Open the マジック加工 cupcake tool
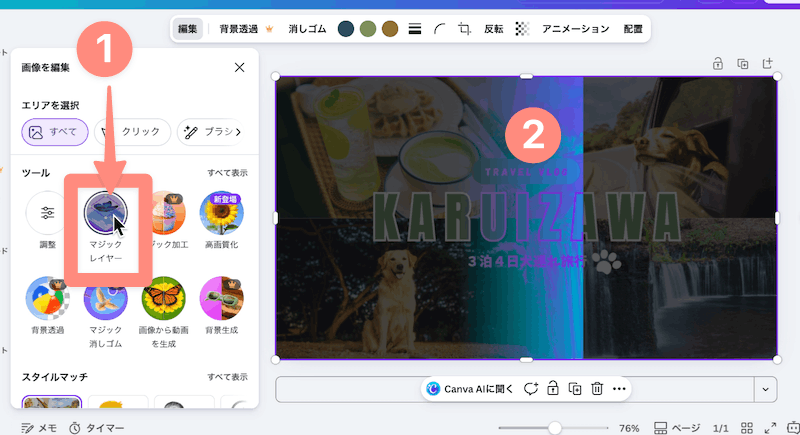 [166, 220]
